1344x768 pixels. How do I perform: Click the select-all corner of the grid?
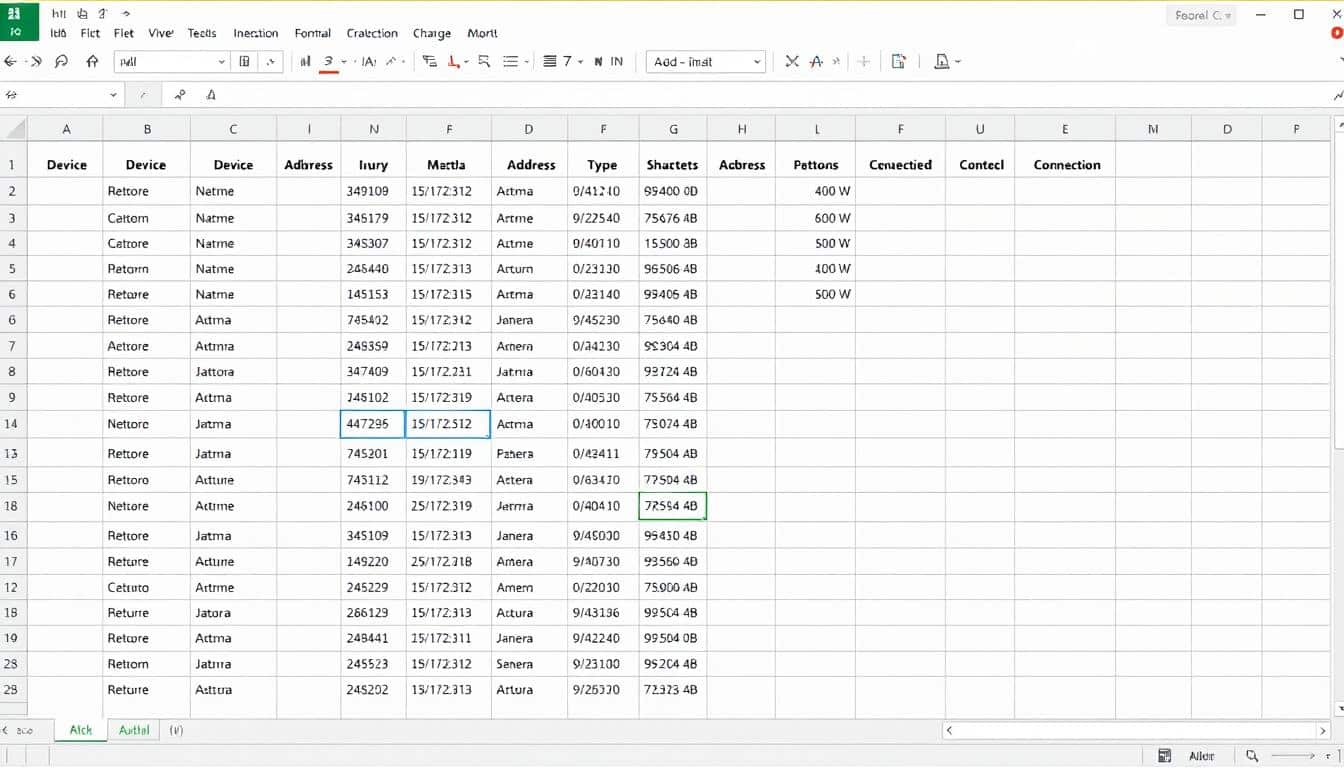click(13, 129)
